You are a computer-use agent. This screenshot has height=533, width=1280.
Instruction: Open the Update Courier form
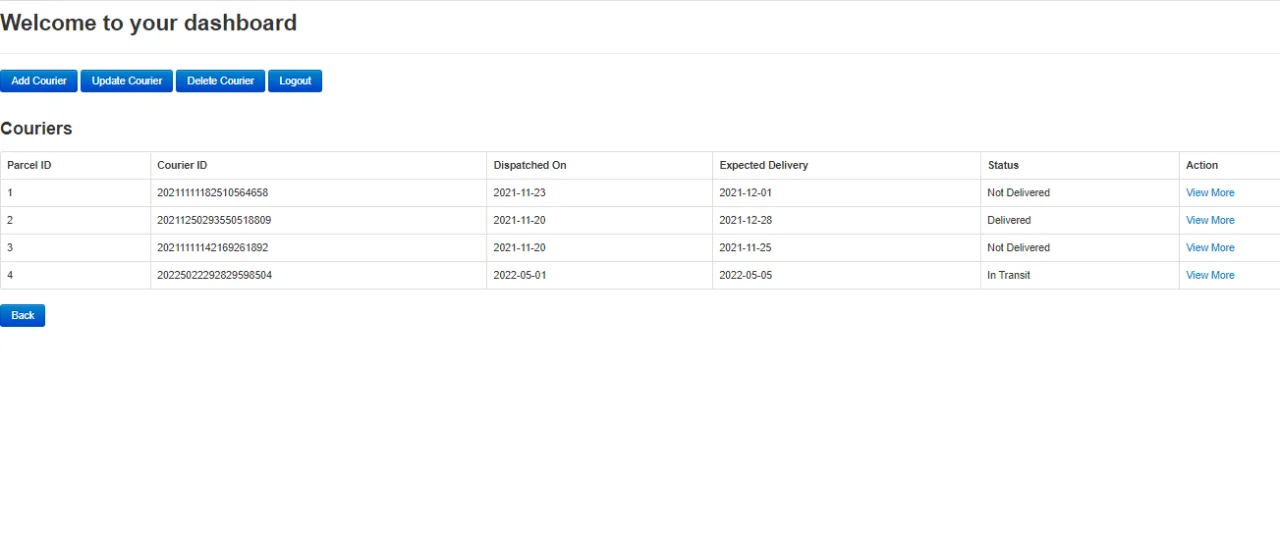pos(127,81)
